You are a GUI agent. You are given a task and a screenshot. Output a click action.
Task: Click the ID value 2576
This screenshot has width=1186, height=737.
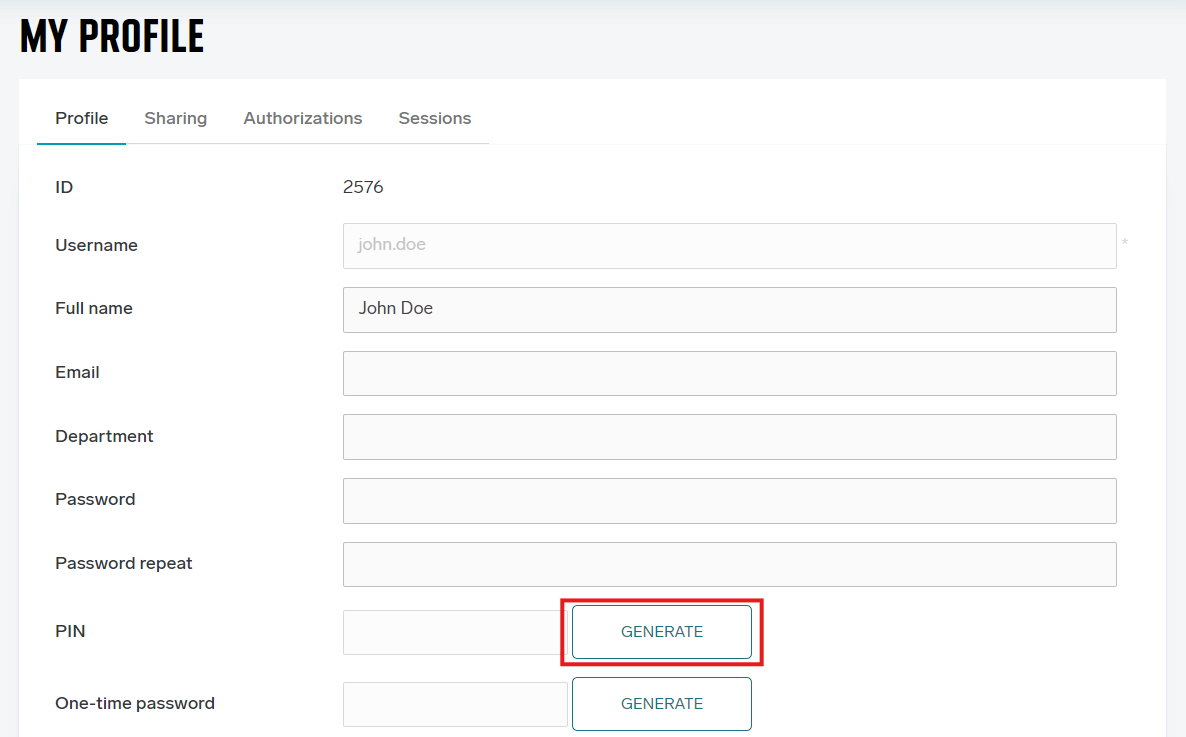pos(363,187)
